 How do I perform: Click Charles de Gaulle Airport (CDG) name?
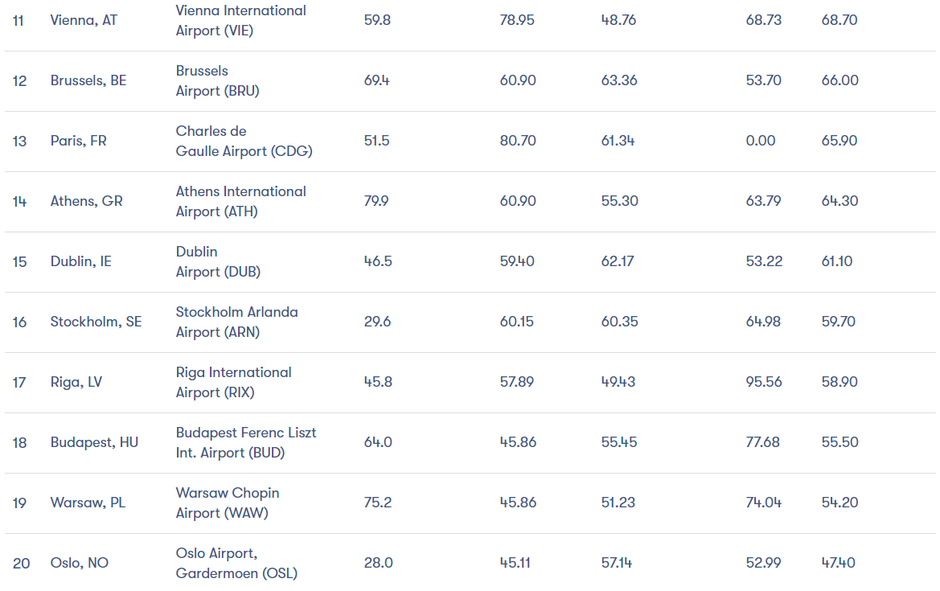(x=244, y=141)
